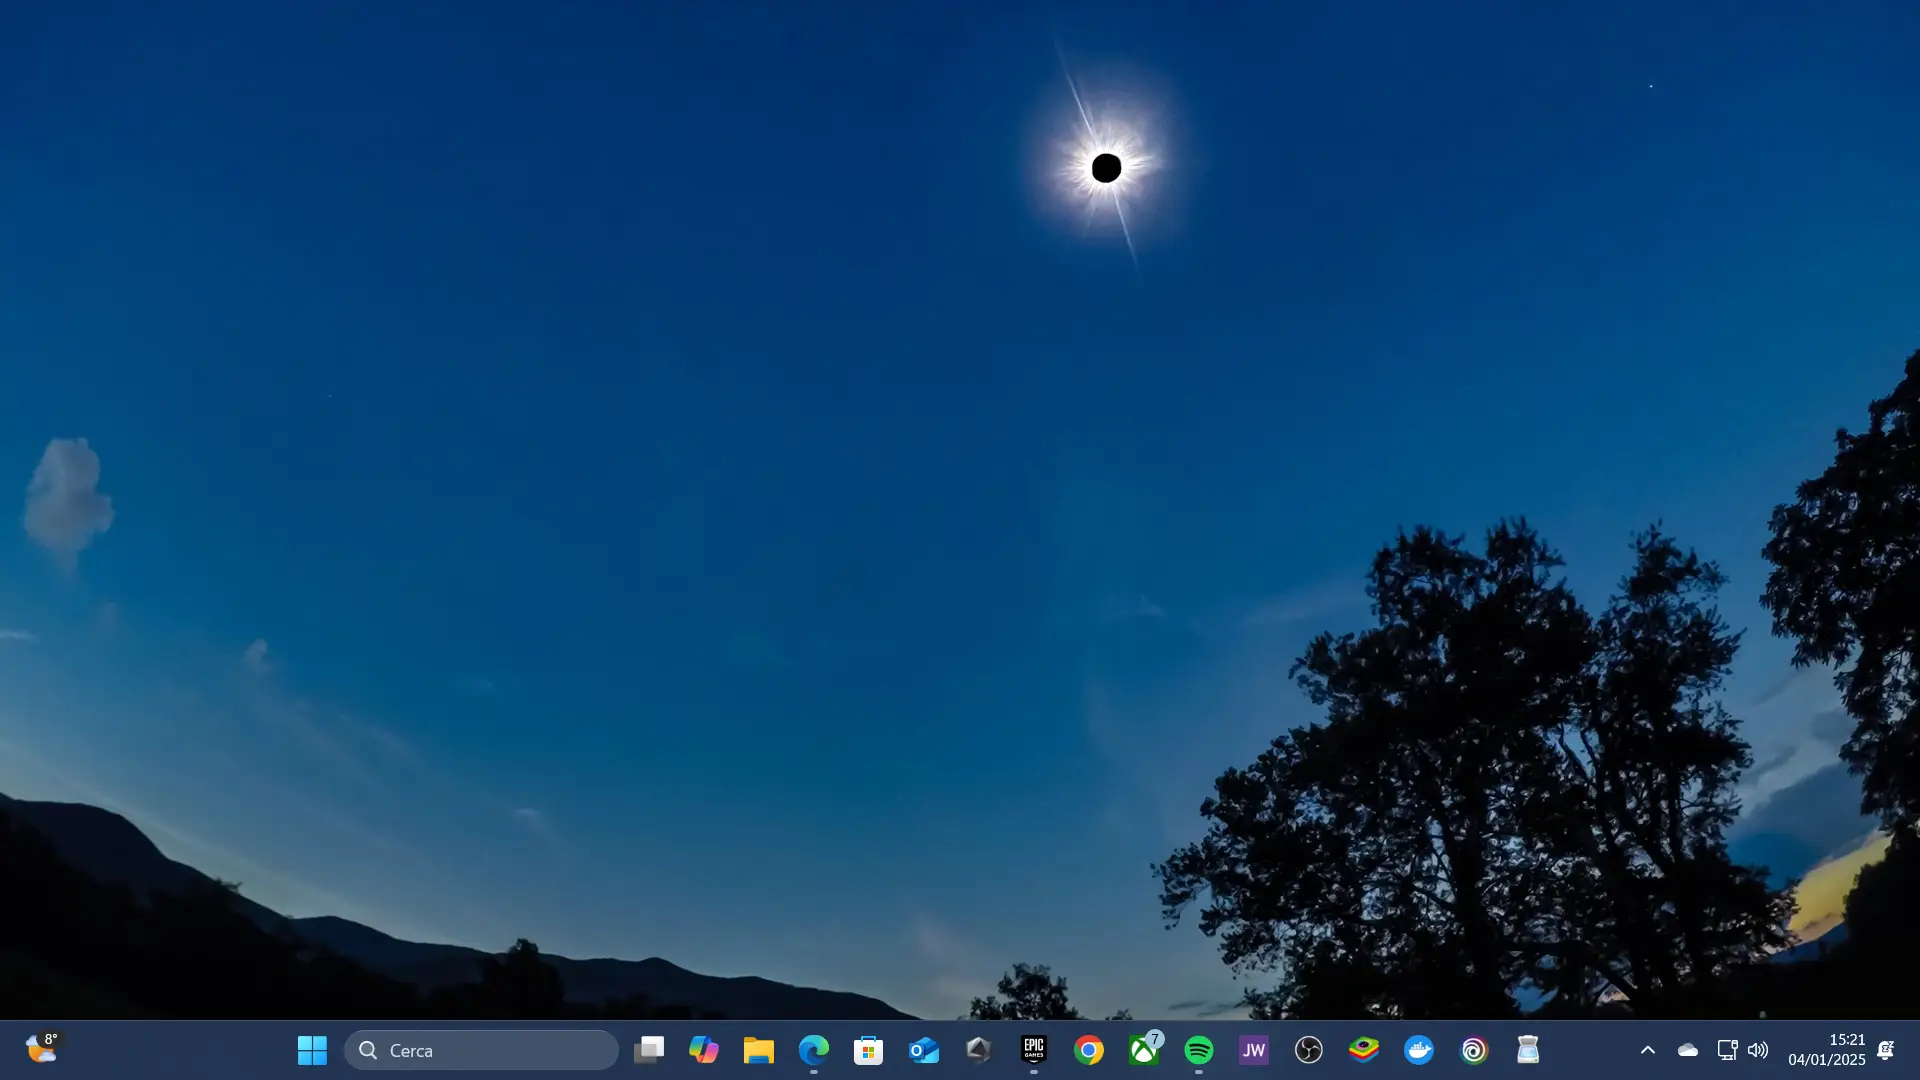
Task: Launch OBS Studio from taskbar
Action: 1309,1050
